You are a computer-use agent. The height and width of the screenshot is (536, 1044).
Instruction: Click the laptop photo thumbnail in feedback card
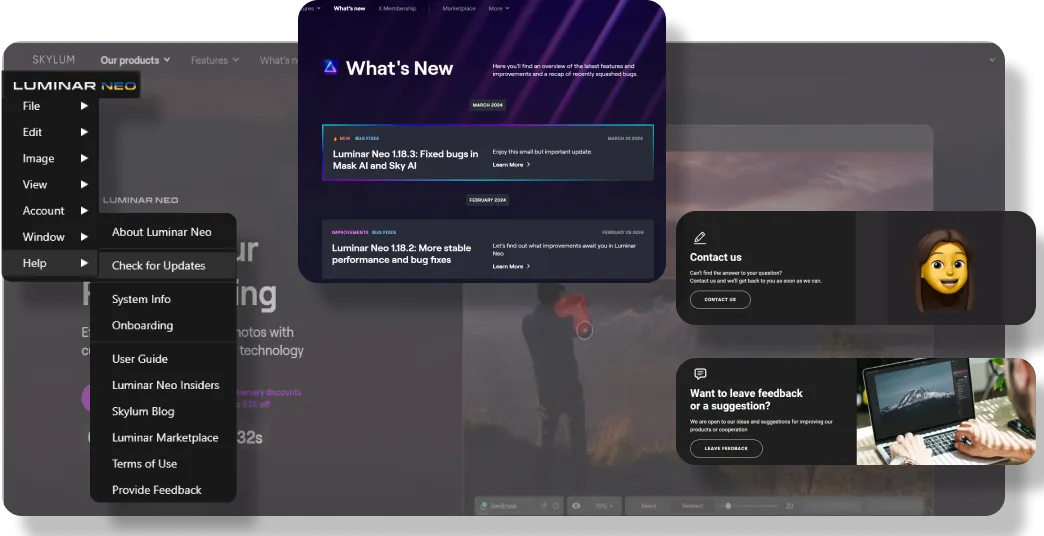click(946, 411)
